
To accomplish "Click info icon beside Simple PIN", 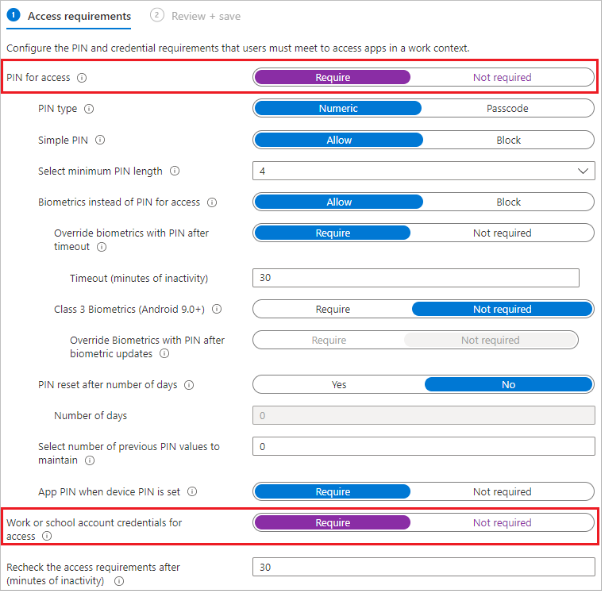I will coord(100,140).
